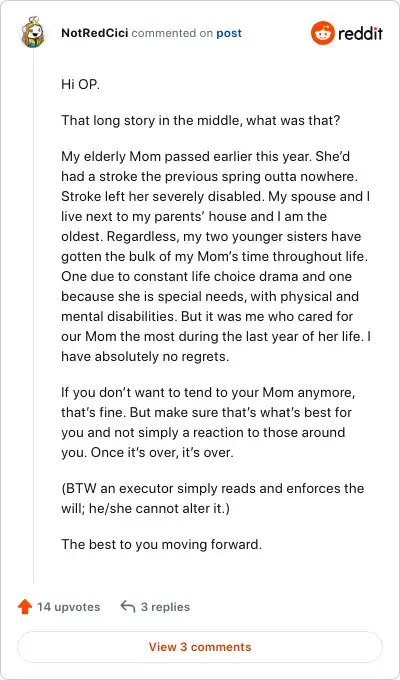This screenshot has width=400, height=680.
Task: Open NotRedCici's avatar image
Action: coord(33,33)
